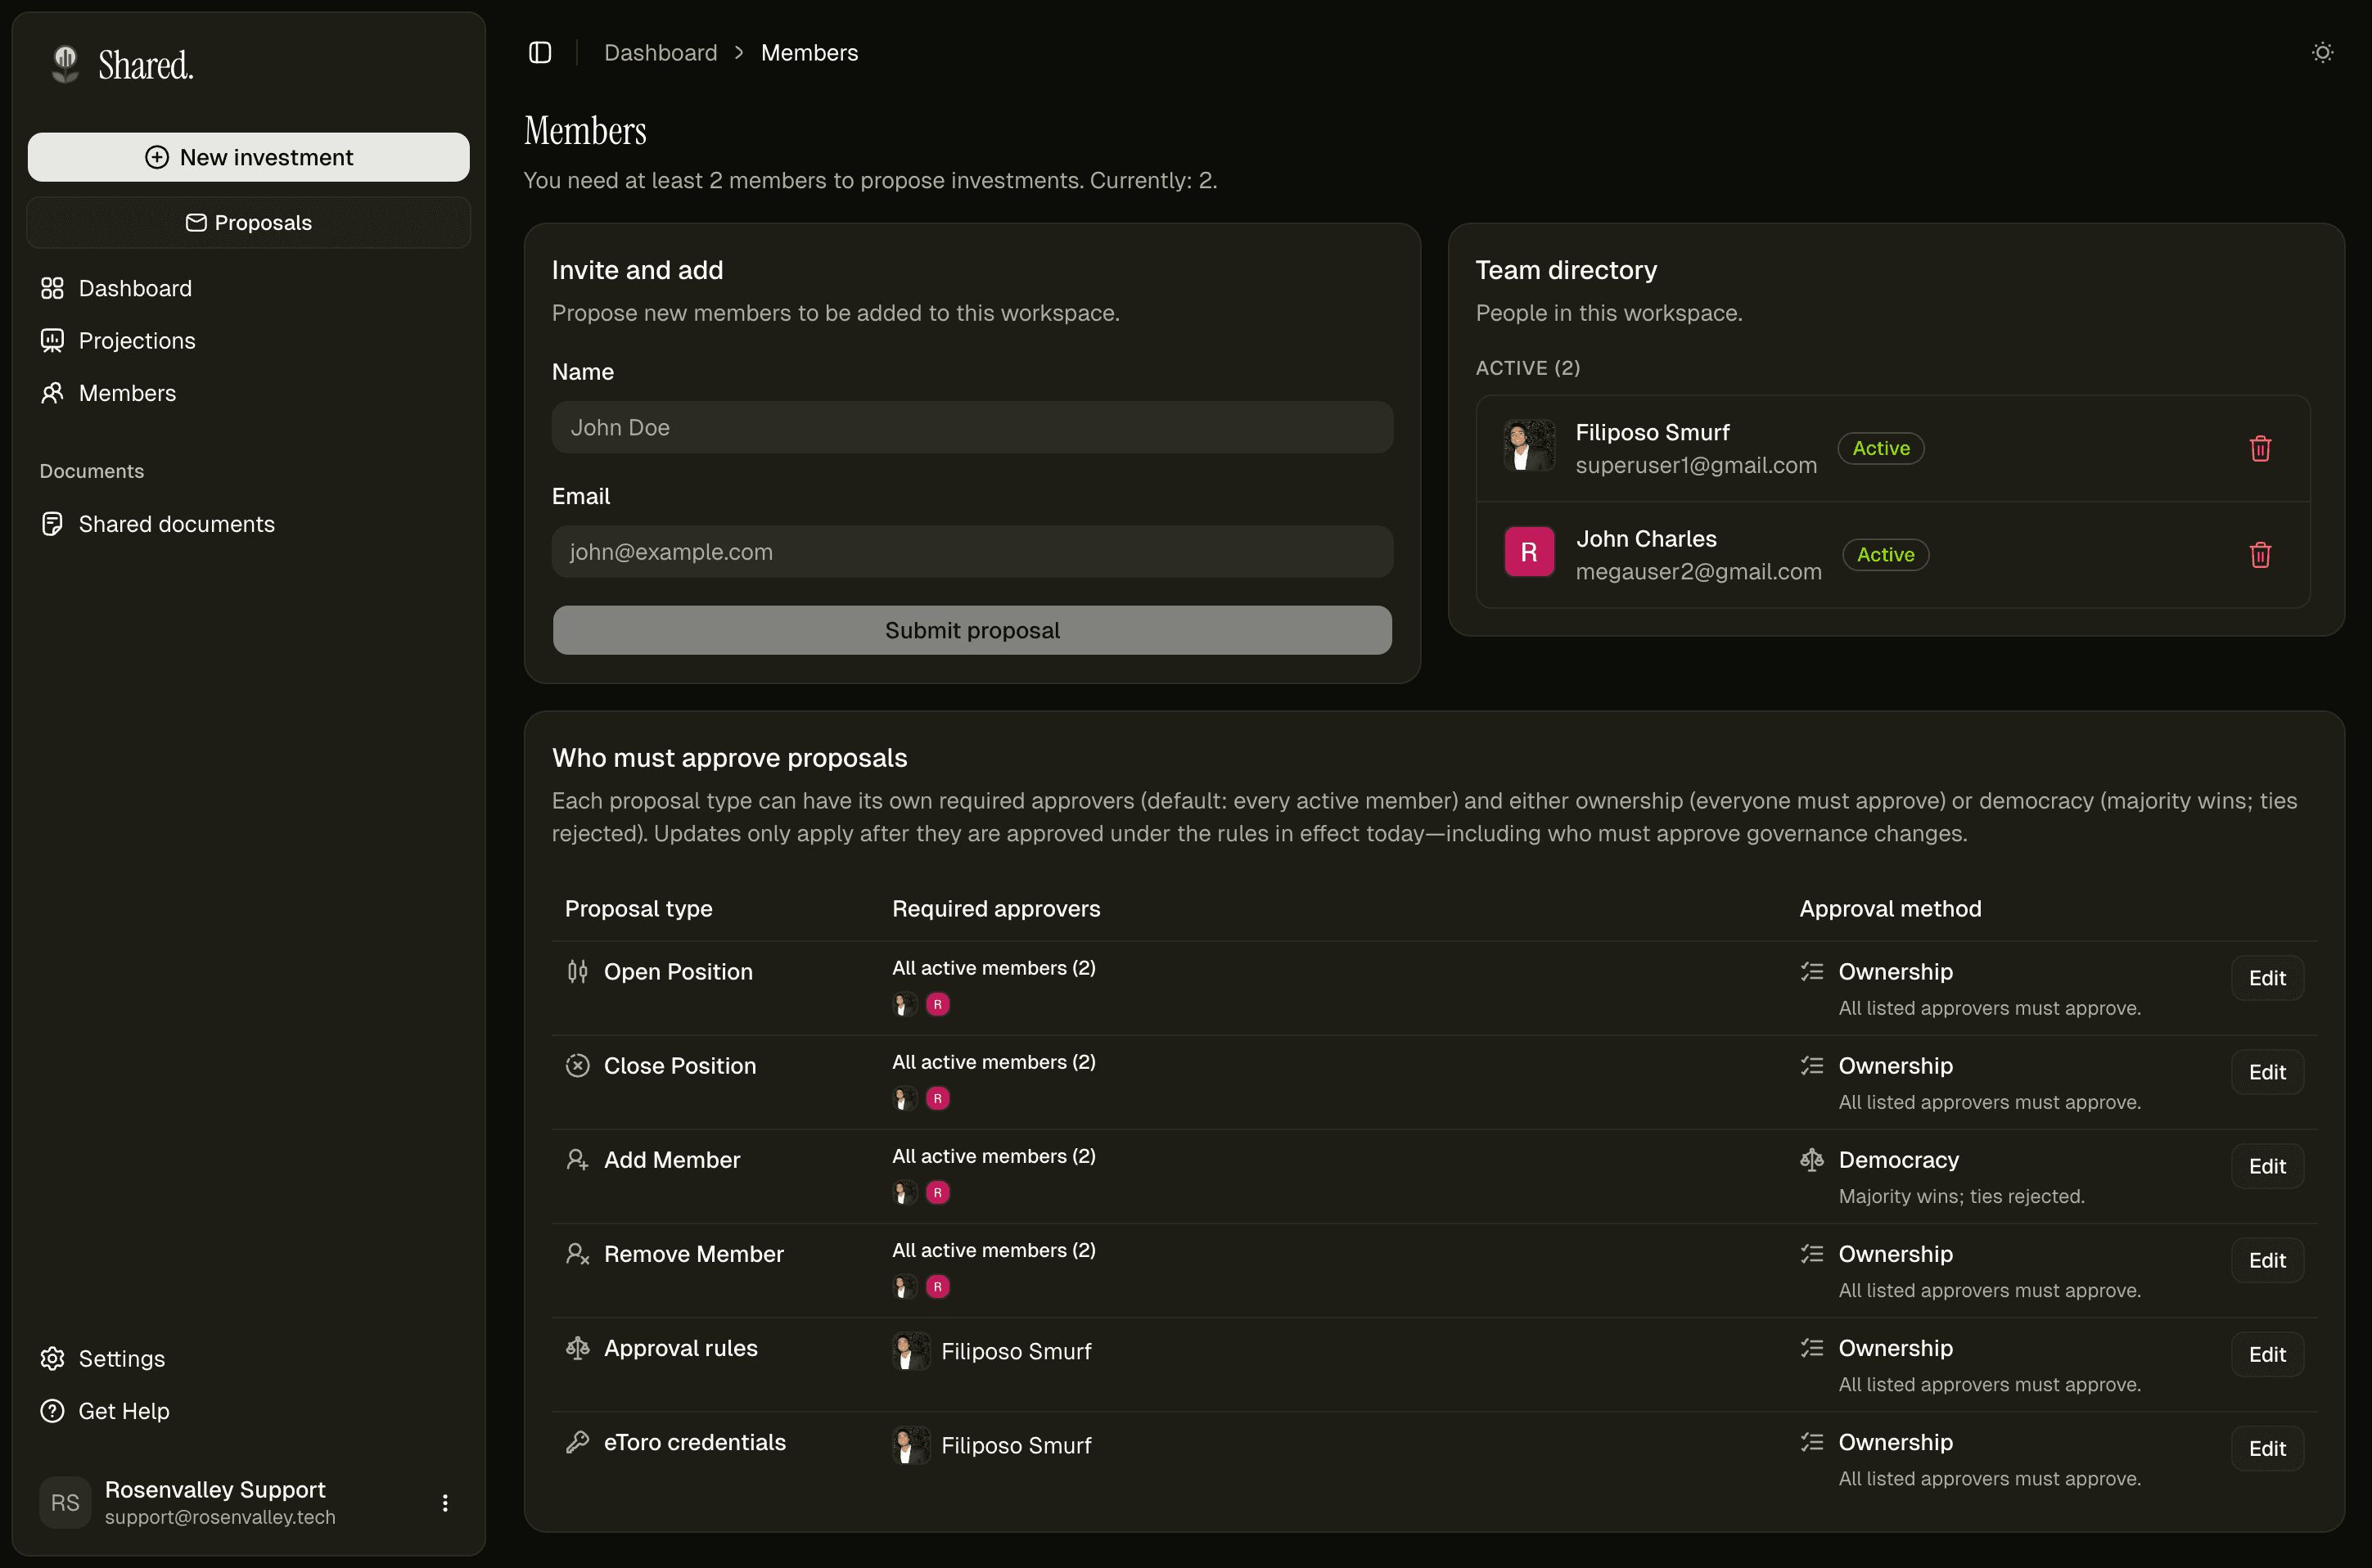The height and width of the screenshot is (1568, 2372).
Task: Delete Filiposo Smurf with the trash icon
Action: tap(2260, 449)
